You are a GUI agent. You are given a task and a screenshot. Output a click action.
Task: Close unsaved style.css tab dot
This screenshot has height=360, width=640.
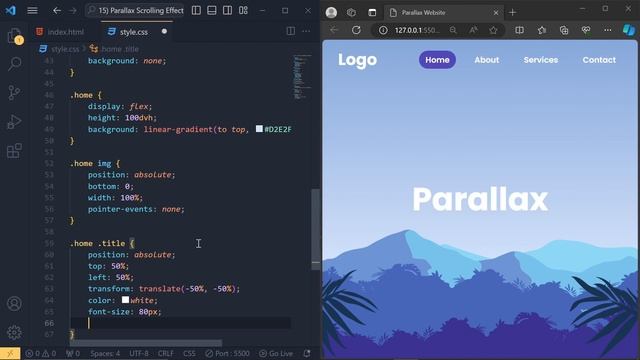pos(164,31)
